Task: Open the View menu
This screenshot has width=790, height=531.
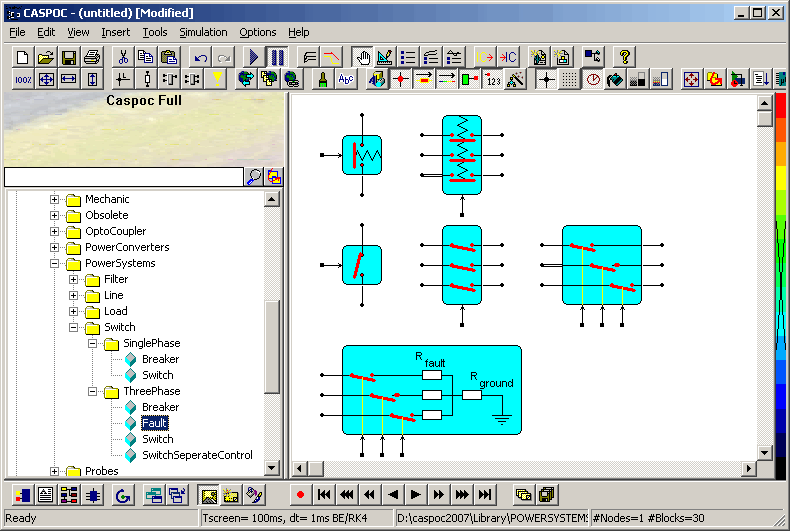Action: point(78,32)
